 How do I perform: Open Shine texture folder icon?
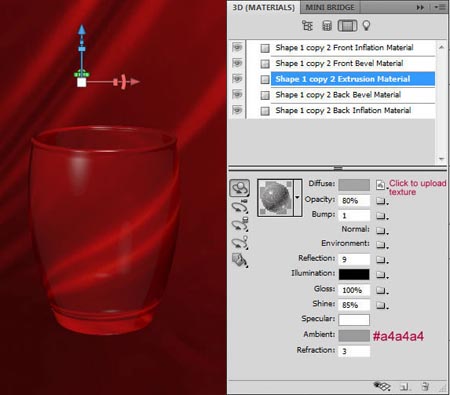pyautogui.click(x=381, y=305)
